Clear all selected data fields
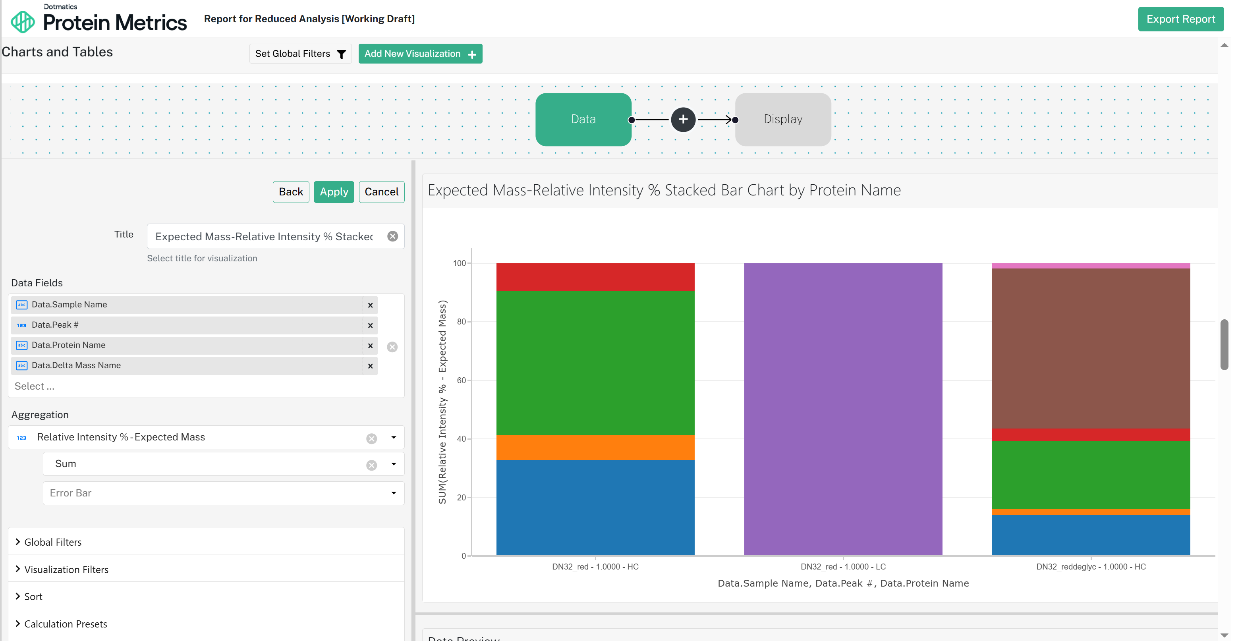Screen dimensions: 1238x641 click(x=392, y=347)
